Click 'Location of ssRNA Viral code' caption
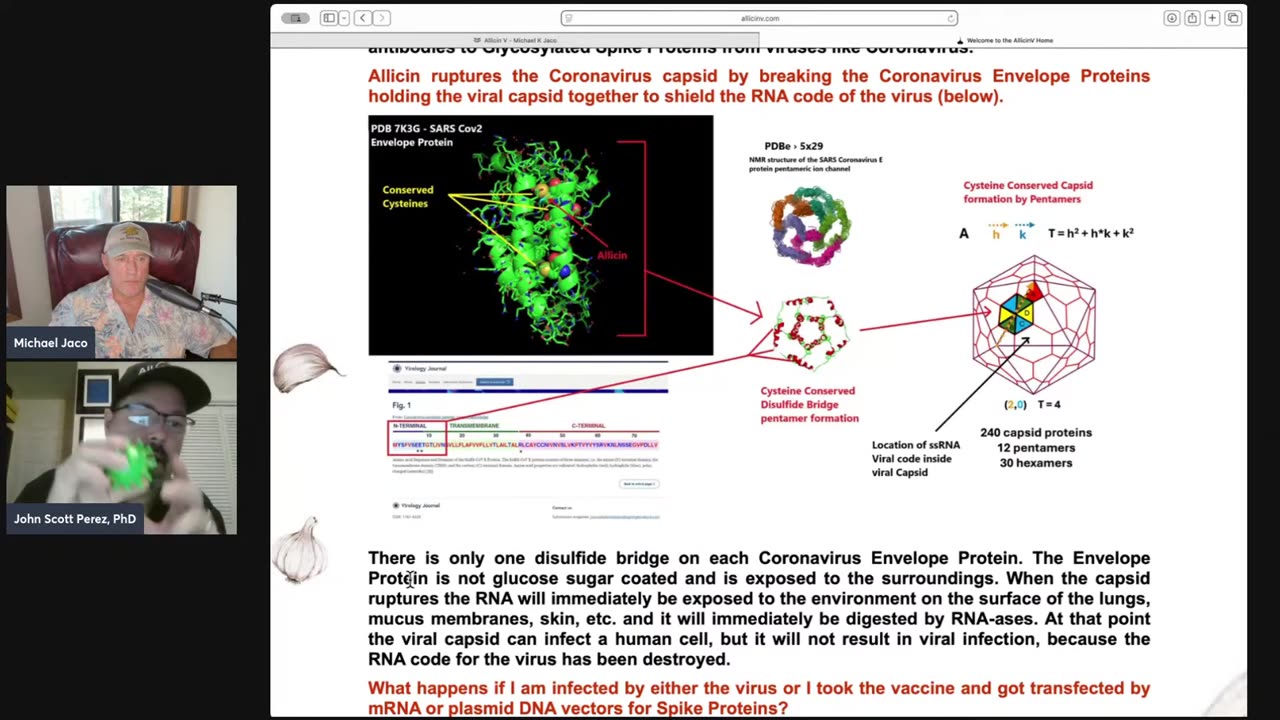 pos(916,459)
